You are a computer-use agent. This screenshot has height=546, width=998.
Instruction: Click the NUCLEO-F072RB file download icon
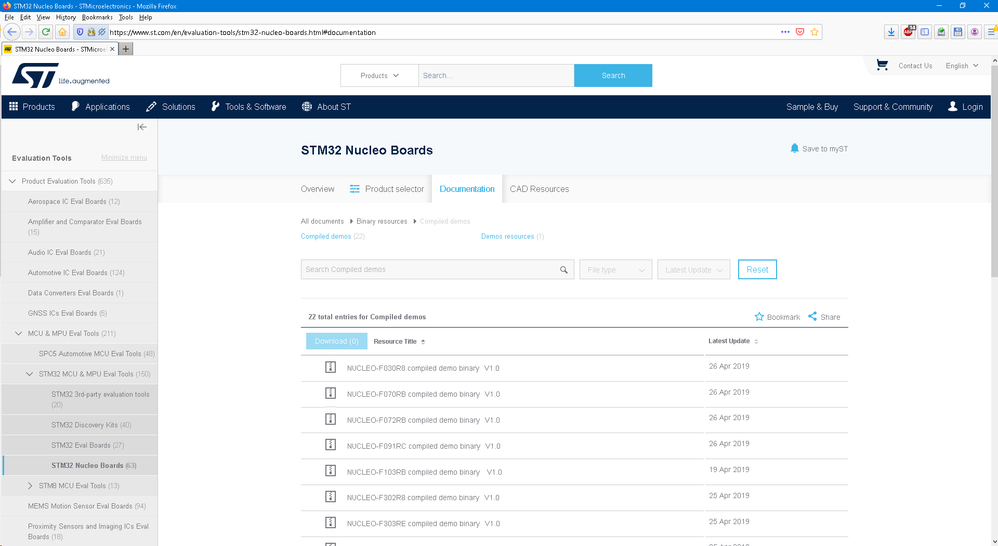point(330,419)
